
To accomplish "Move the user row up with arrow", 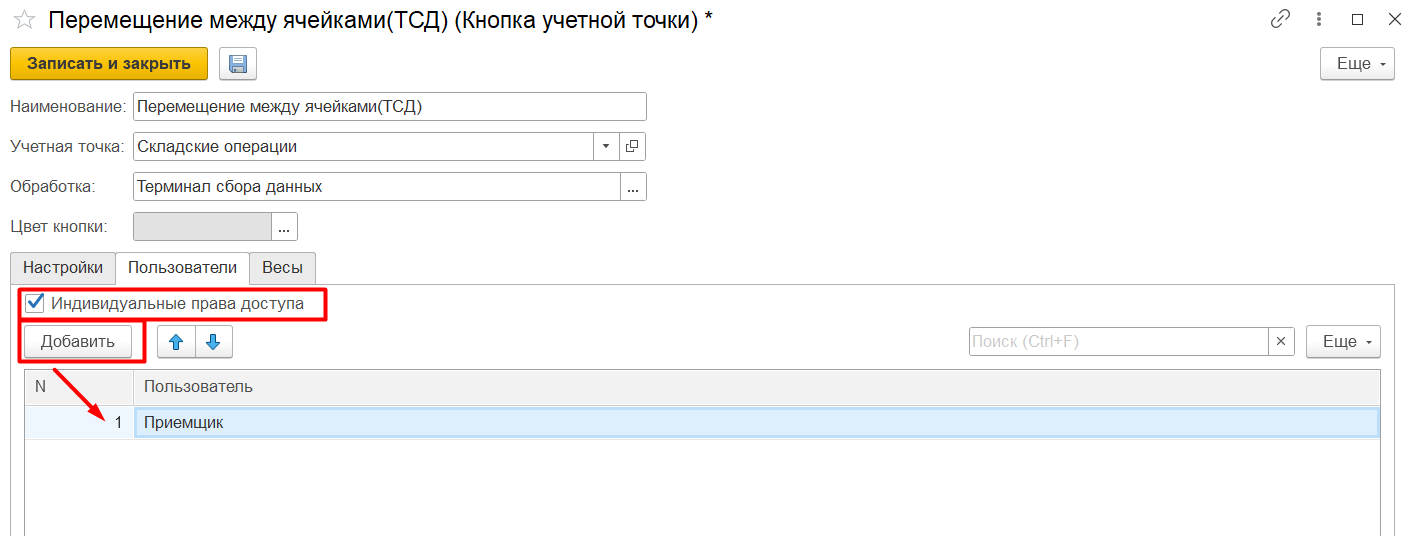I will pos(177,342).
